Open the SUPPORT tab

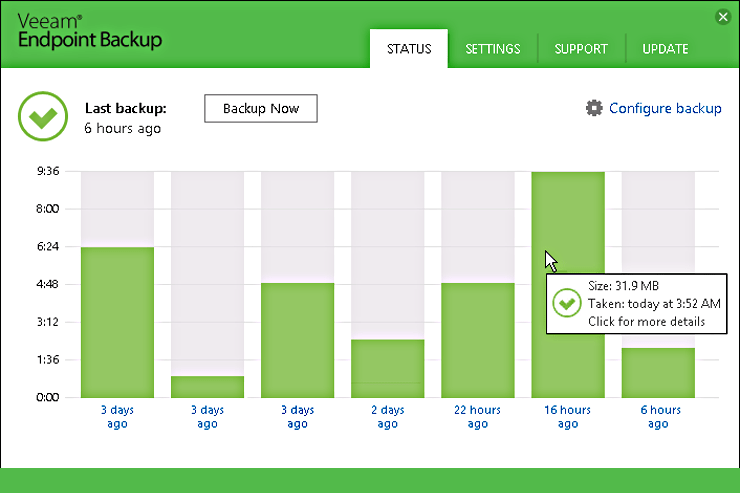pyautogui.click(x=581, y=49)
